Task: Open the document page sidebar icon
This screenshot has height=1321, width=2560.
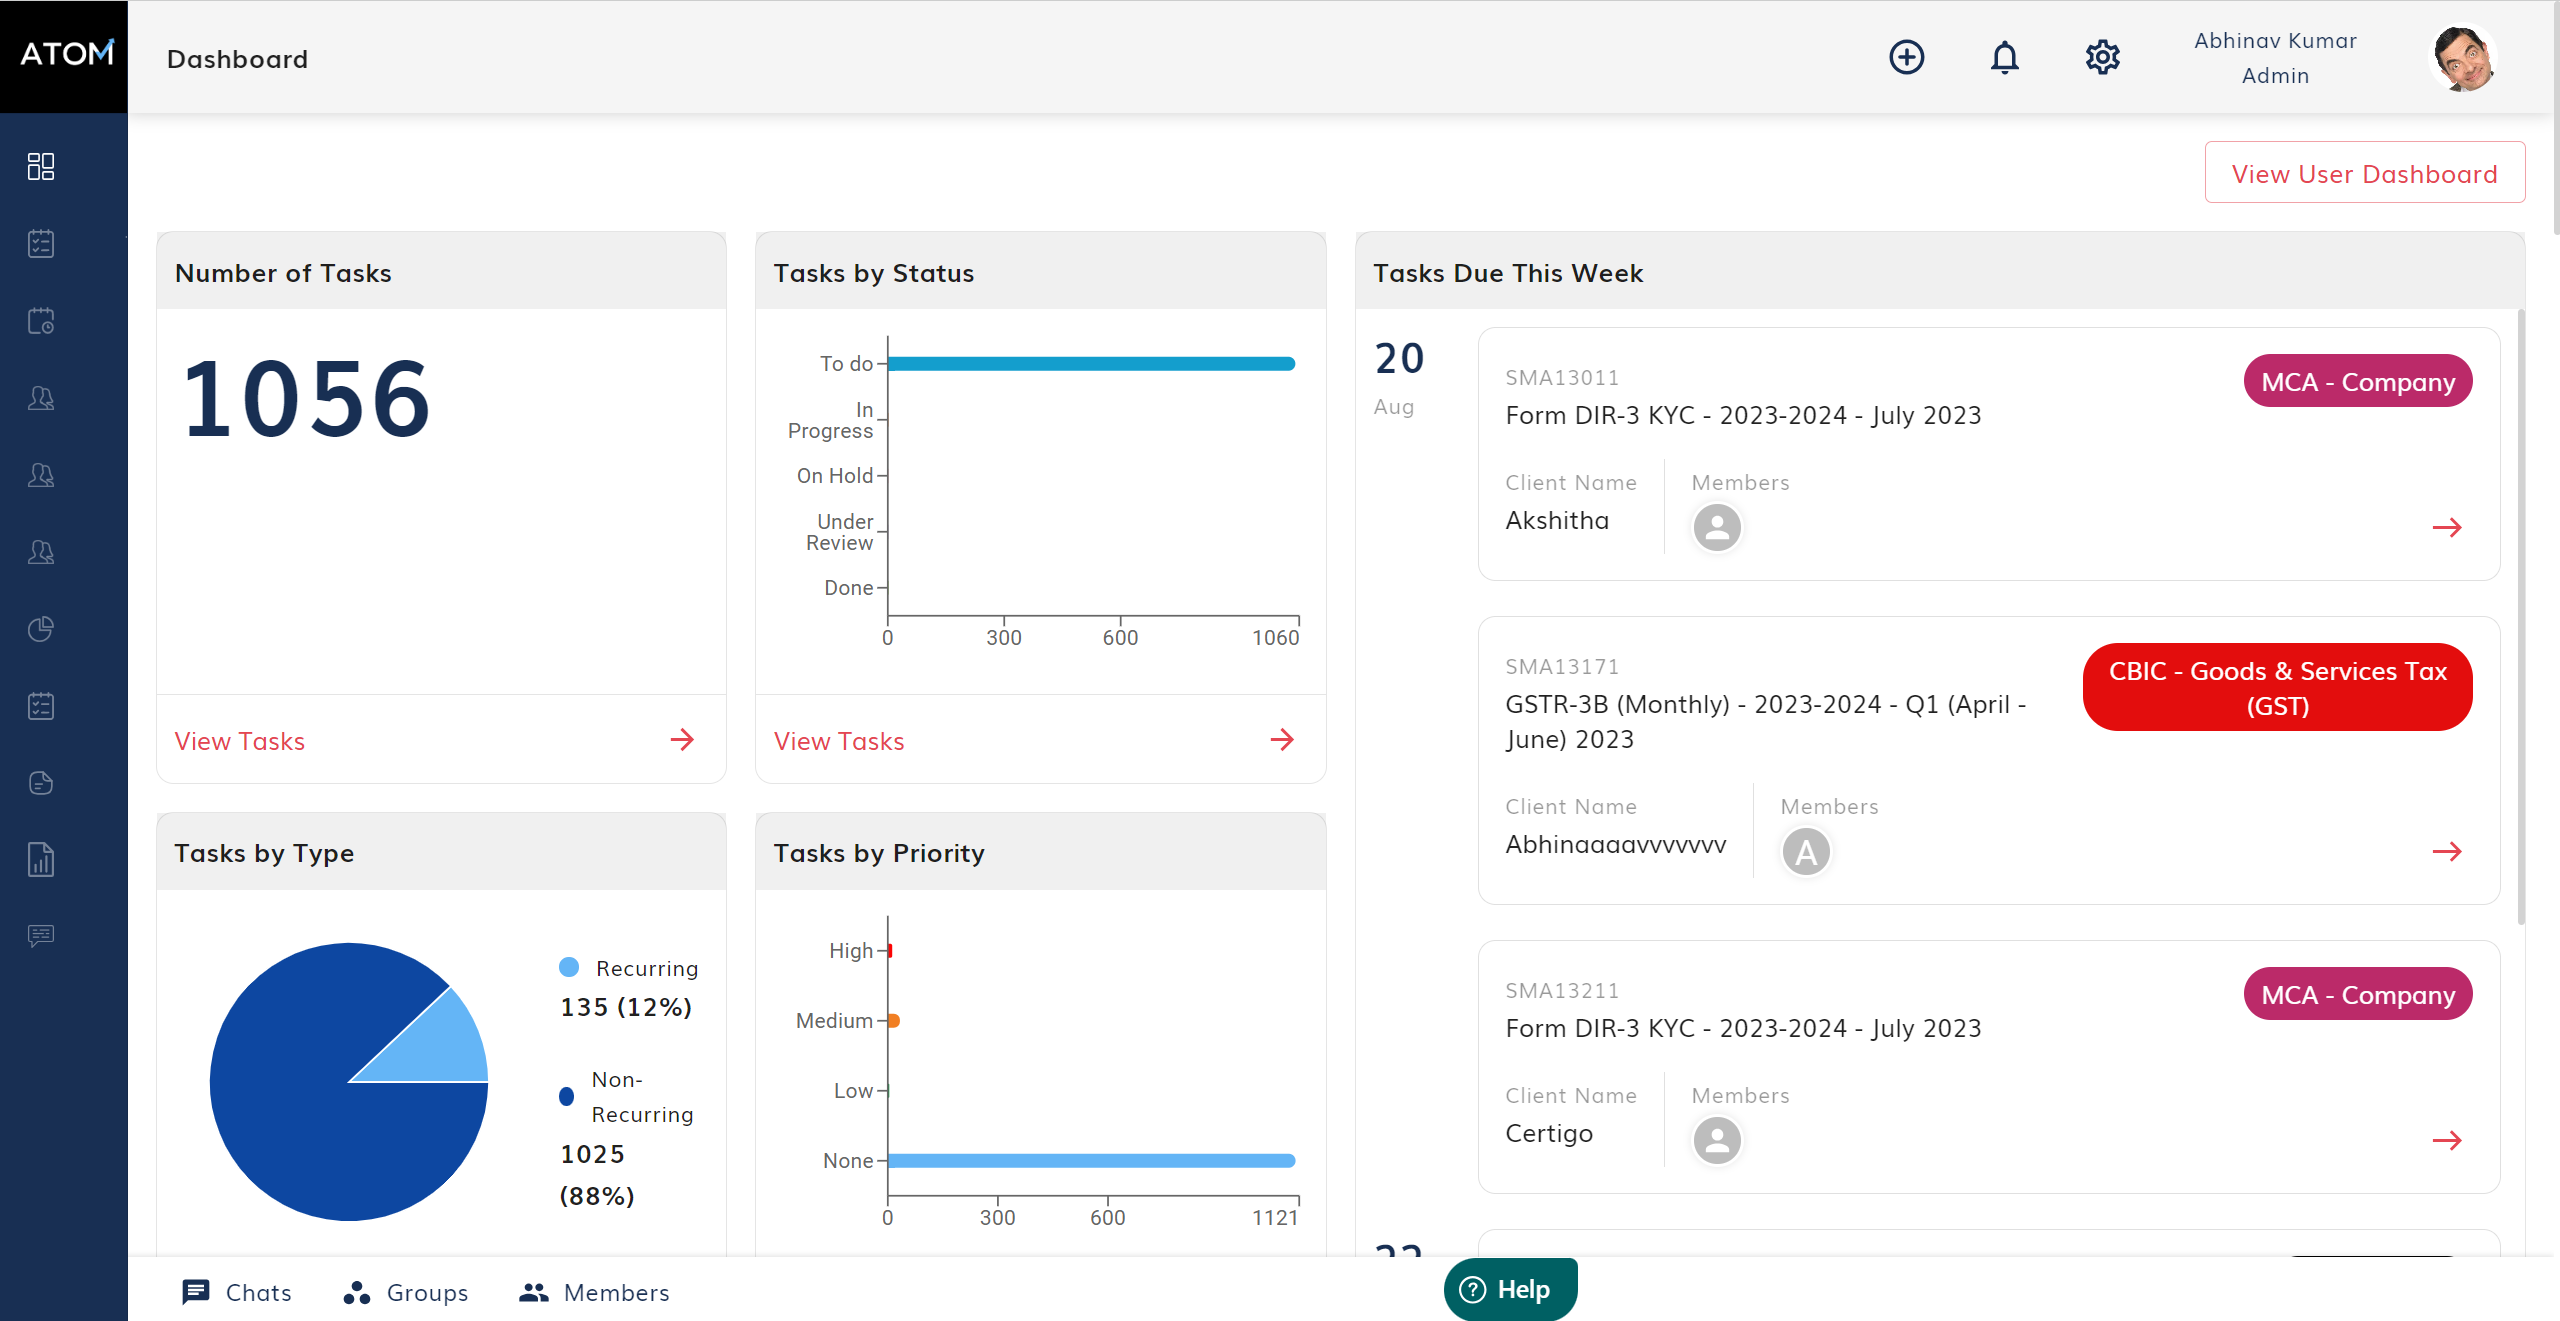Action: coord(41,783)
